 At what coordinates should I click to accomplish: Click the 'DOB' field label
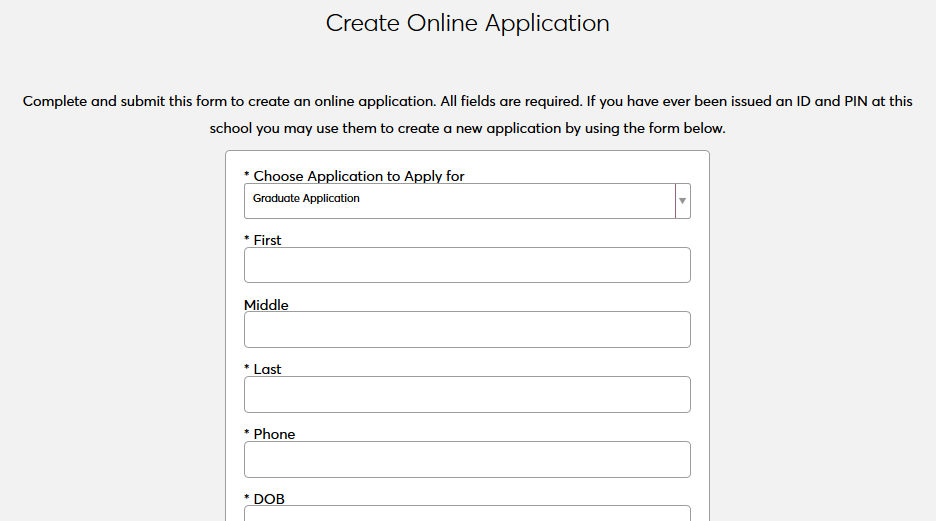(269, 498)
